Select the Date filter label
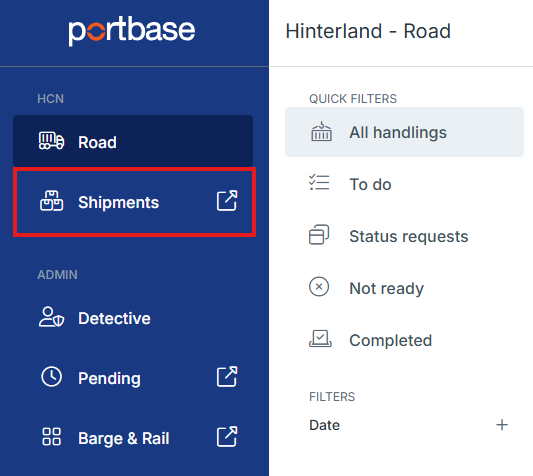The width and height of the screenshot is (533, 476). click(324, 425)
